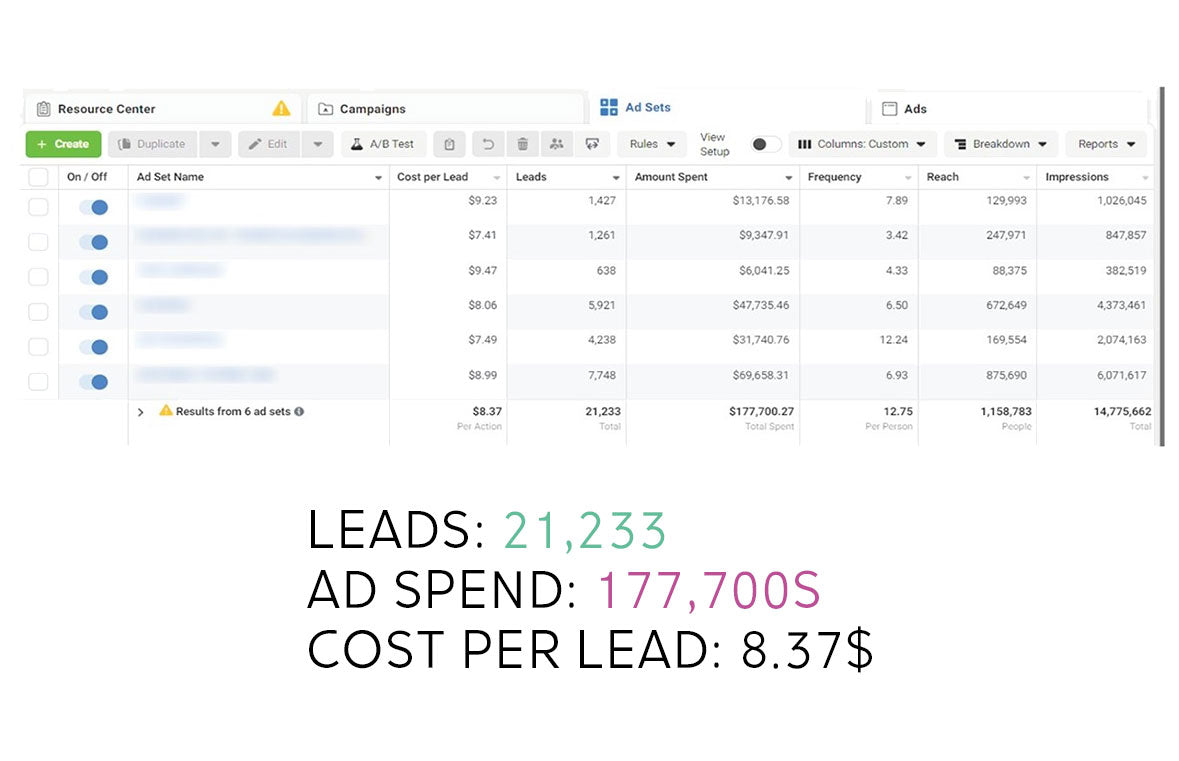This screenshot has height=761, width=1179.
Task: Check the select-all checkbox in header
Action: point(38,177)
